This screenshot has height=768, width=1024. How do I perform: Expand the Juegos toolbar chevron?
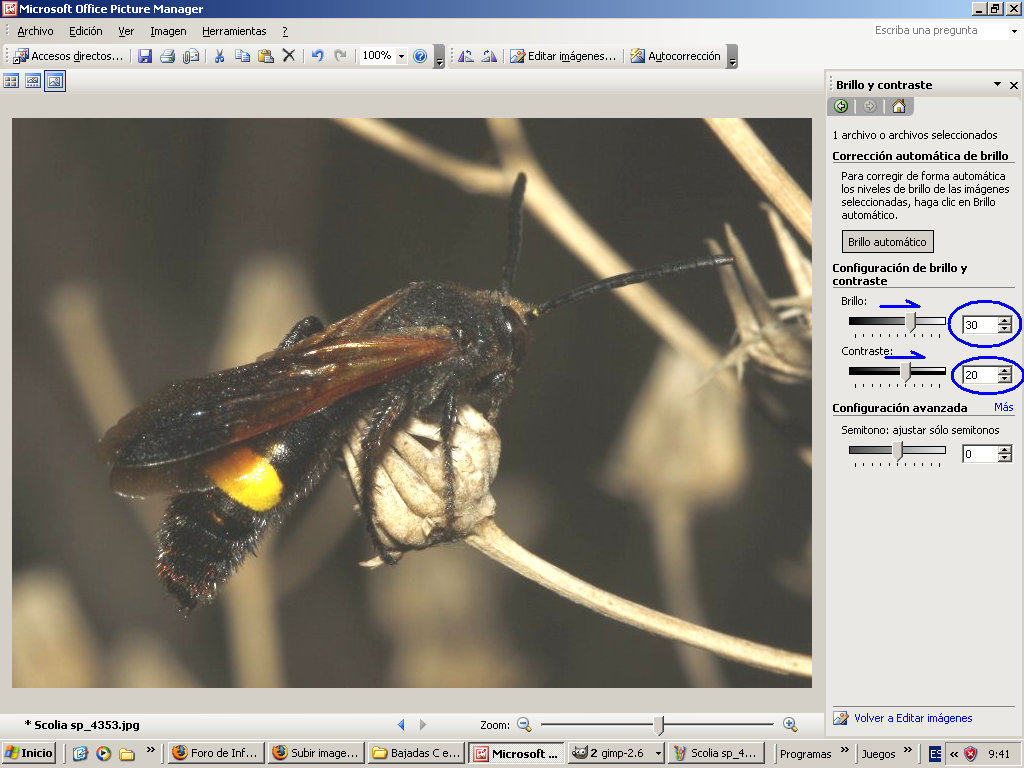[908, 750]
